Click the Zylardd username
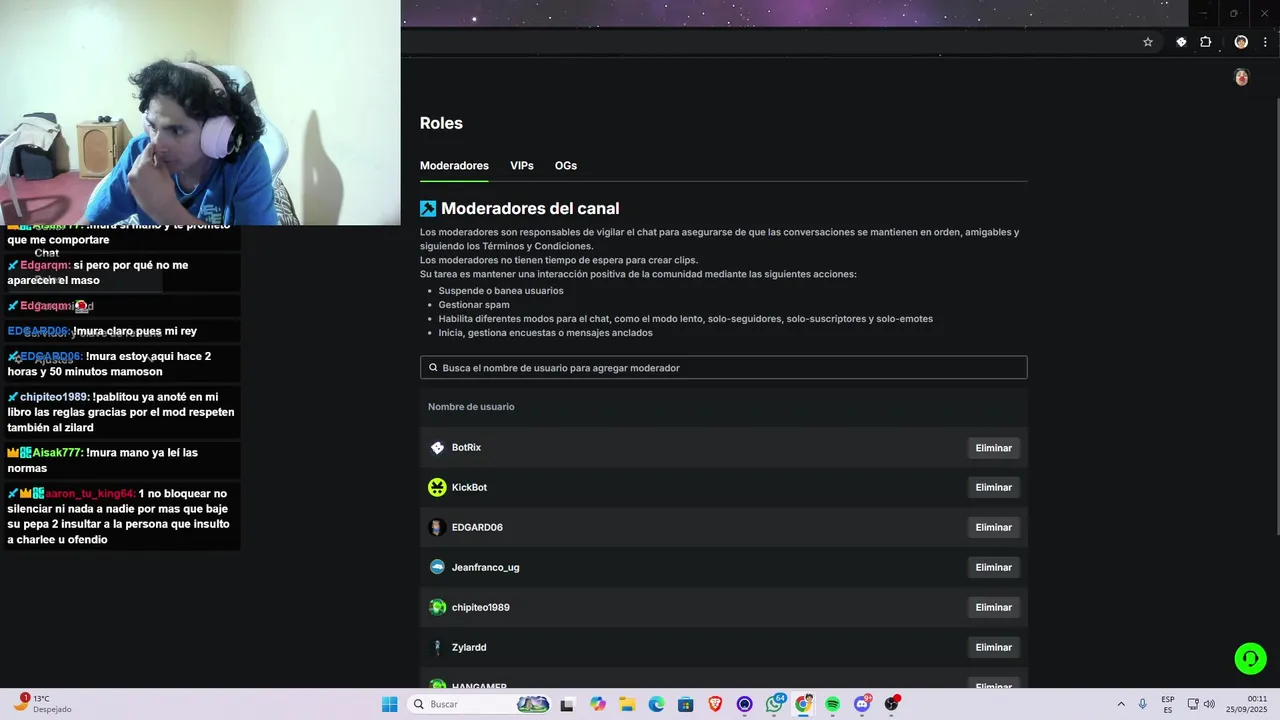Screen dimensions: 1280x720 coord(469,647)
